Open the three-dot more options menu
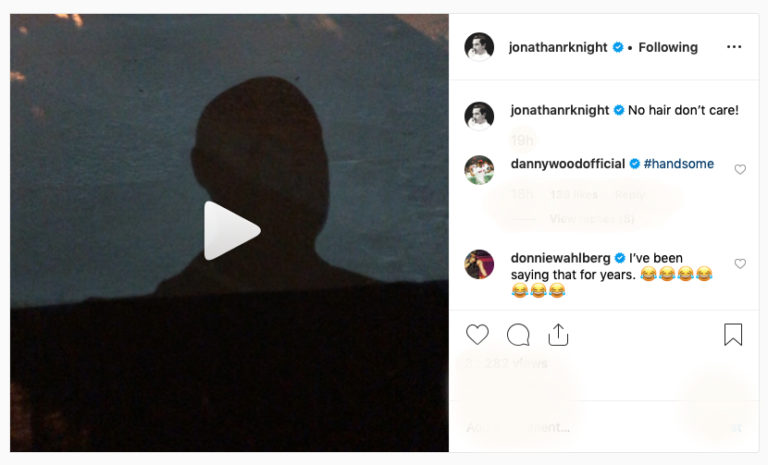768x465 pixels. (734, 47)
